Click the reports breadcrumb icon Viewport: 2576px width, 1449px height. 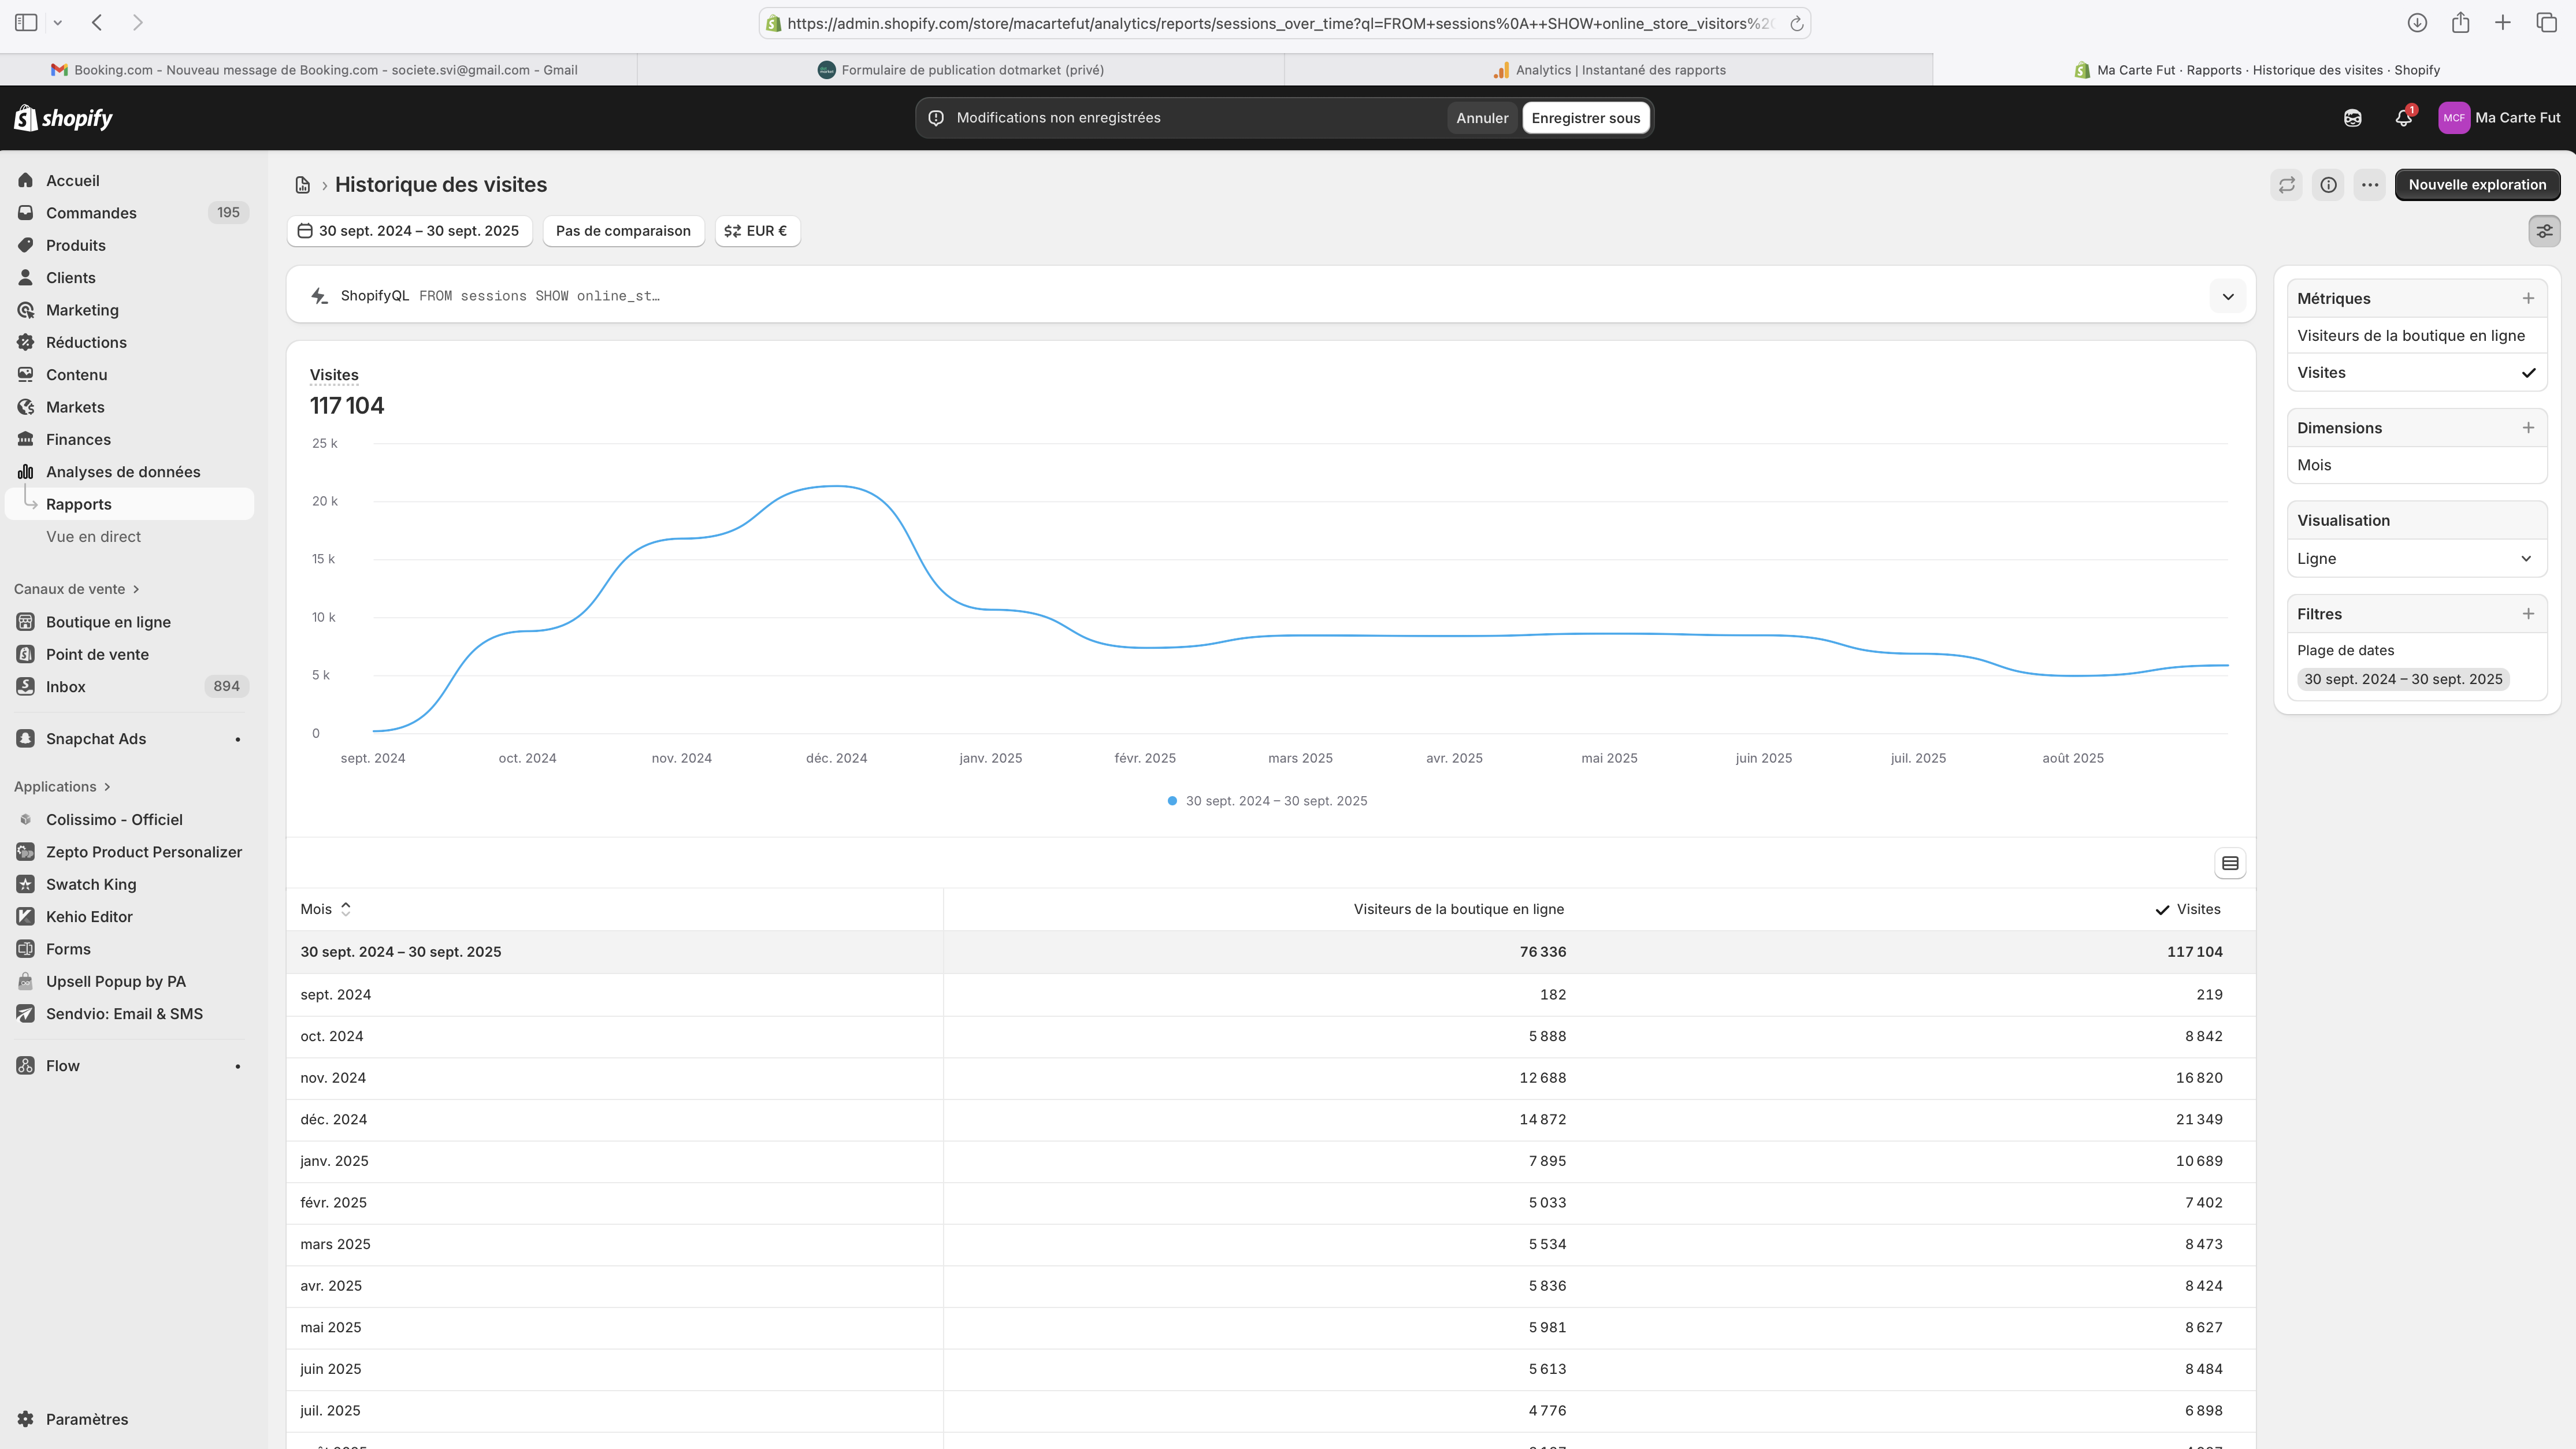pos(303,185)
